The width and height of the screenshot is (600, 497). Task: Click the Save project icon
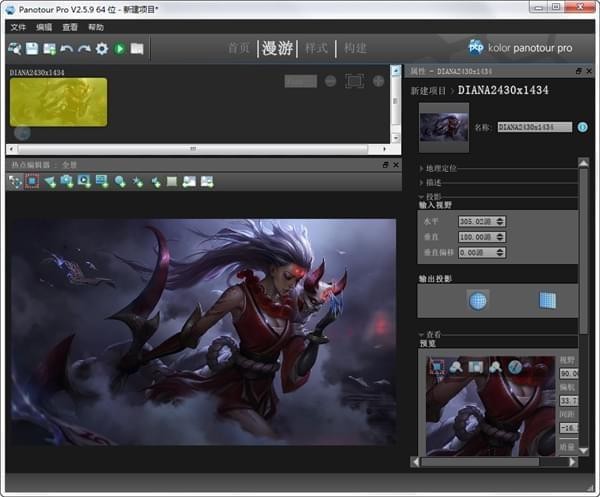click(x=32, y=48)
